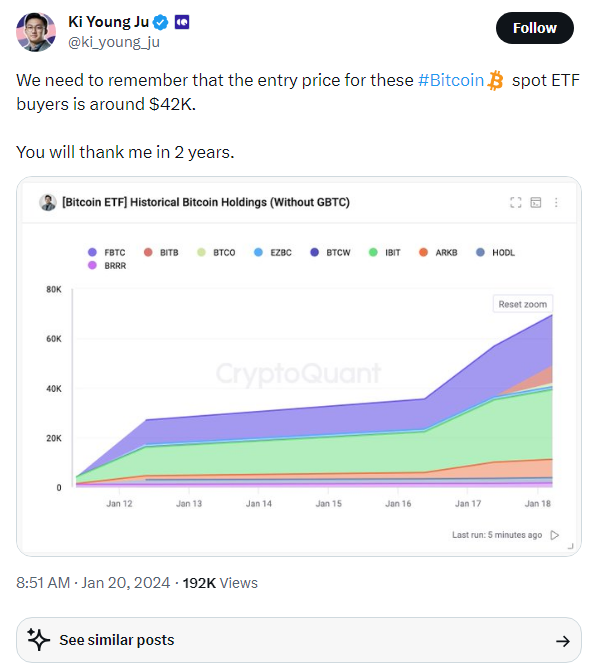Screen dimensions: 598x671
Task: Click the CryptoQuant affiliation badge icon
Action: point(182,22)
